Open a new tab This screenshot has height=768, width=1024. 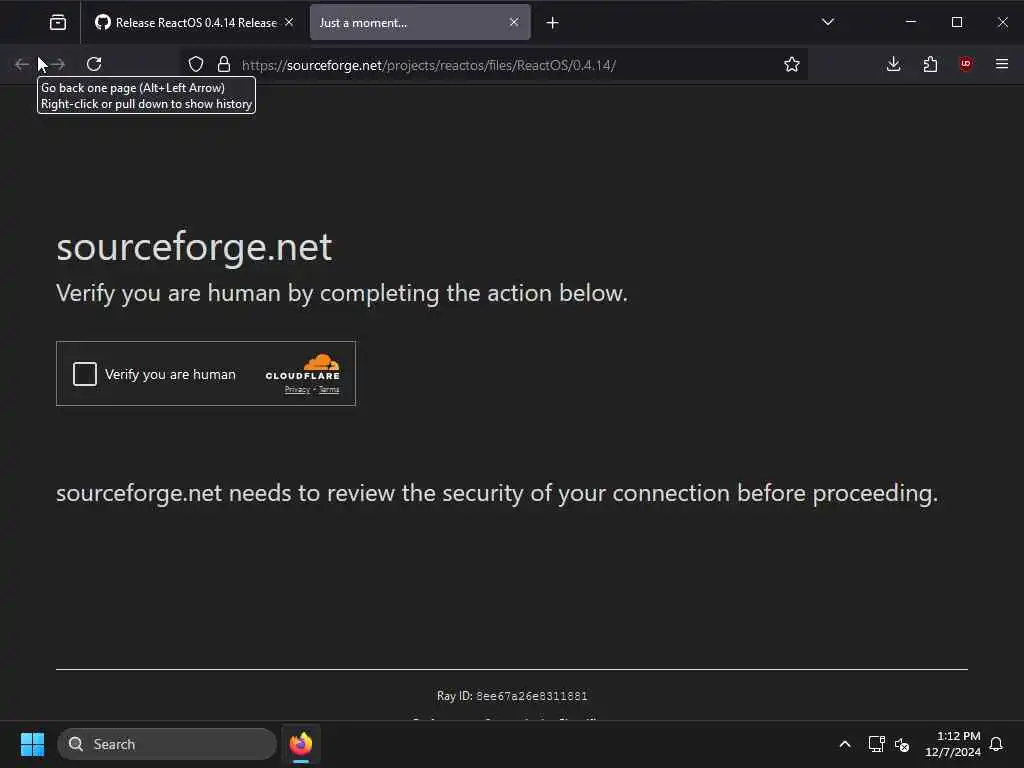552,22
